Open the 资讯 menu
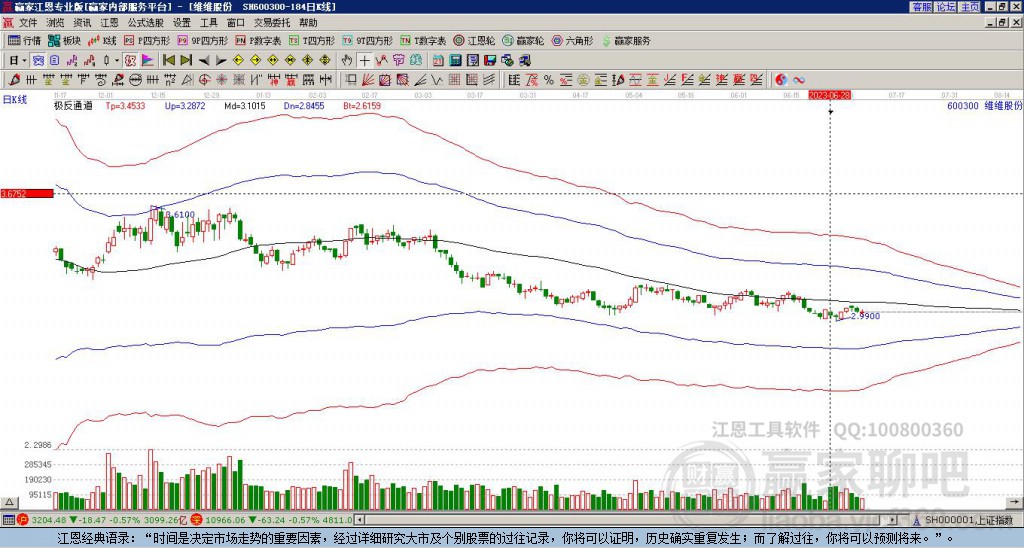 click(82, 23)
